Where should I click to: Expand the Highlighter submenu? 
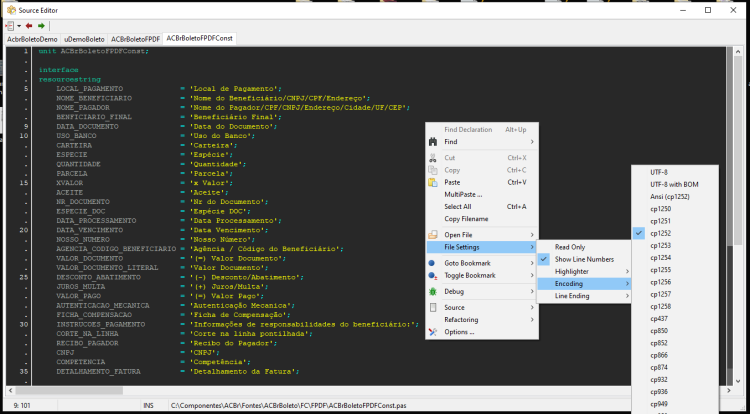(x=584, y=272)
